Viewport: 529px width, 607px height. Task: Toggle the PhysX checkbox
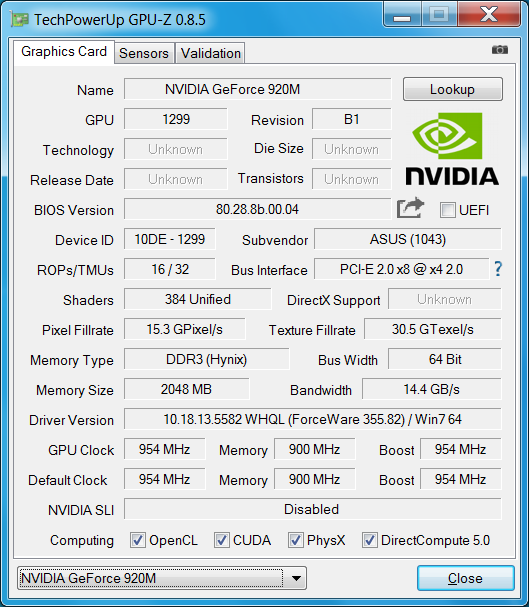295,540
